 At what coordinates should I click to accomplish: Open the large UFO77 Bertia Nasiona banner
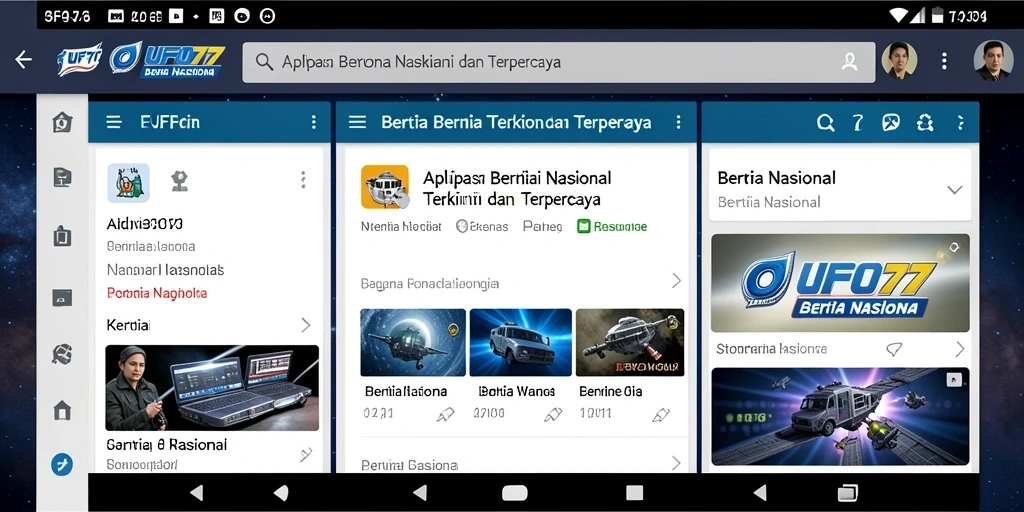840,283
